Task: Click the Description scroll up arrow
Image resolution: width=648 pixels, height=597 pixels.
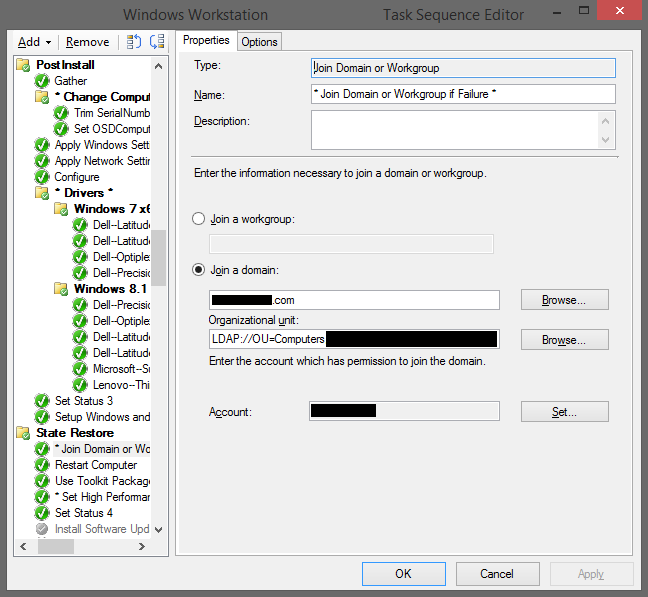Action: (x=605, y=121)
